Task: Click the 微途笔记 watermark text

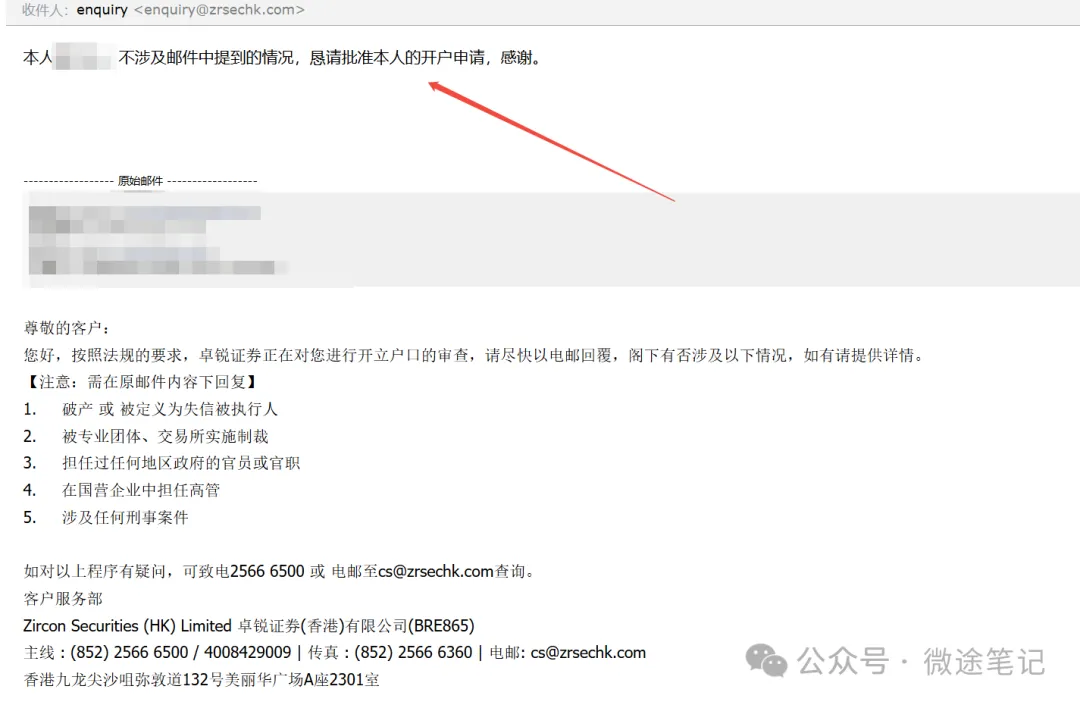Action: pos(984,662)
